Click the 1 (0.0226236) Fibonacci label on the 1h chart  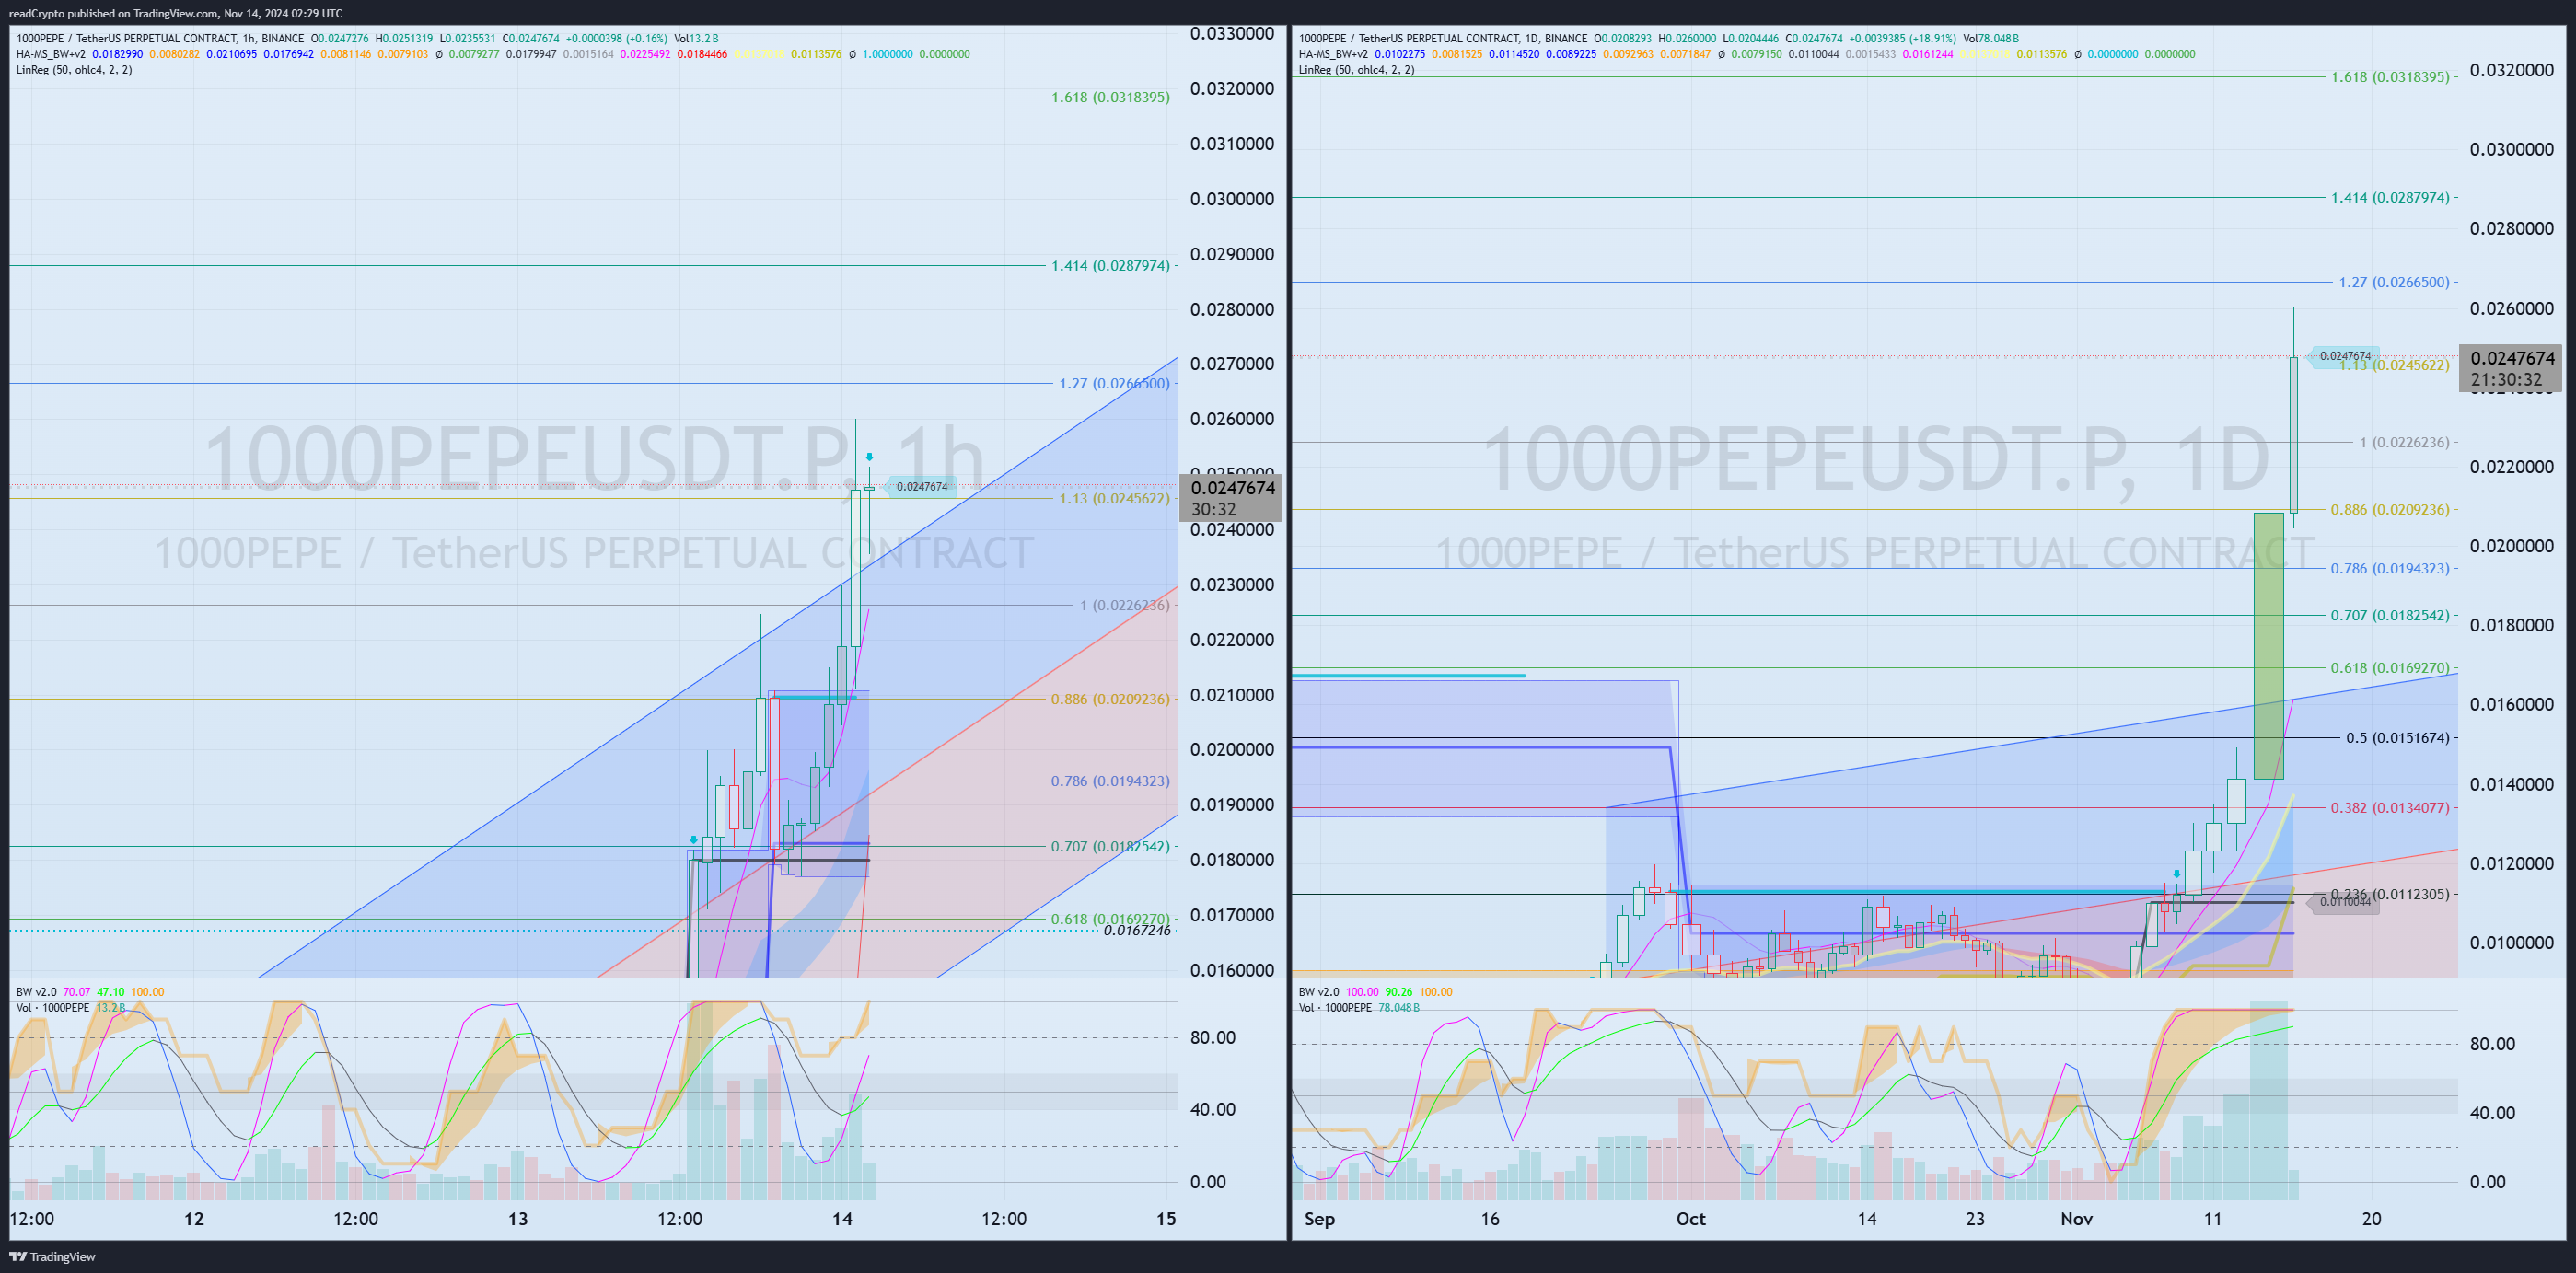coord(1124,605)
